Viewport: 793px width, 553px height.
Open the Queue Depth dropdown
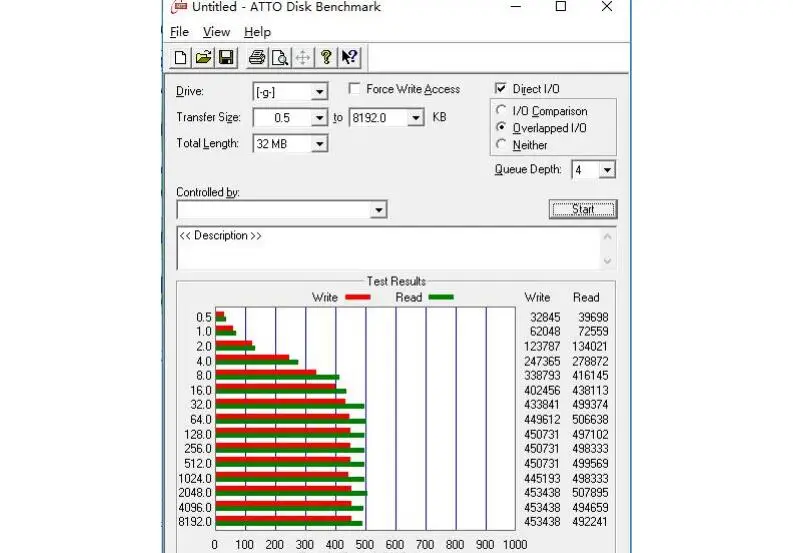pyautogui.click(x=607, y=170)
